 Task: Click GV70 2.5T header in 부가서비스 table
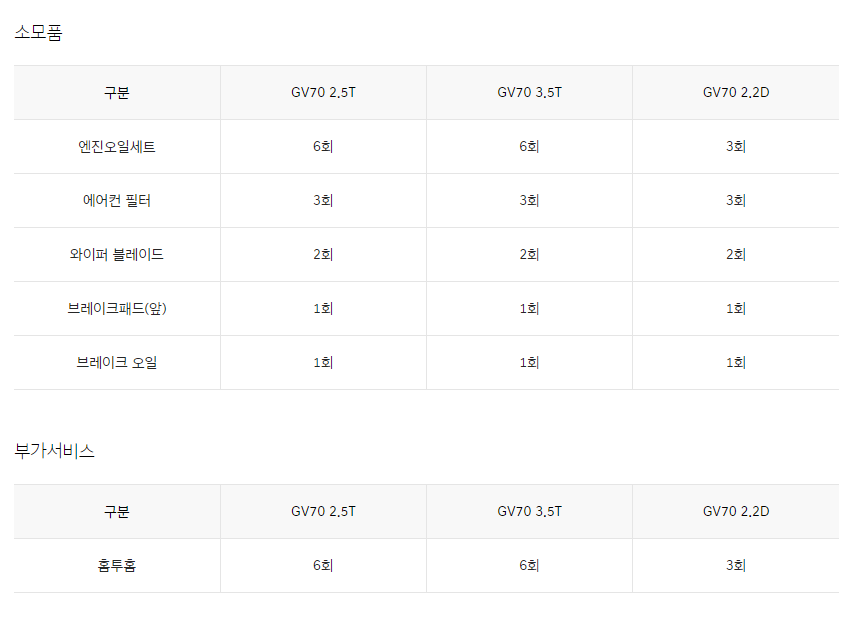323,511
